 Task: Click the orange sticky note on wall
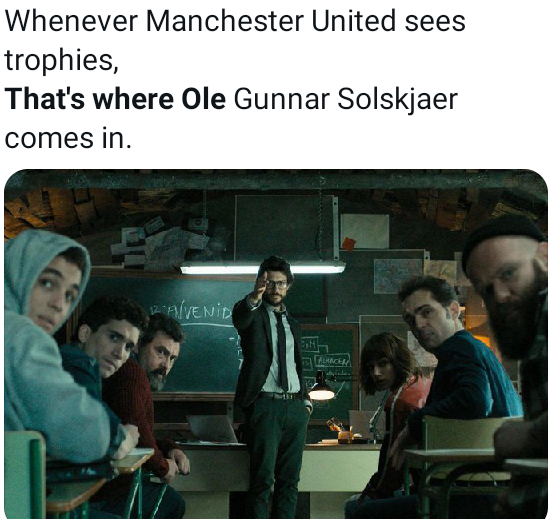pos(349,244)
